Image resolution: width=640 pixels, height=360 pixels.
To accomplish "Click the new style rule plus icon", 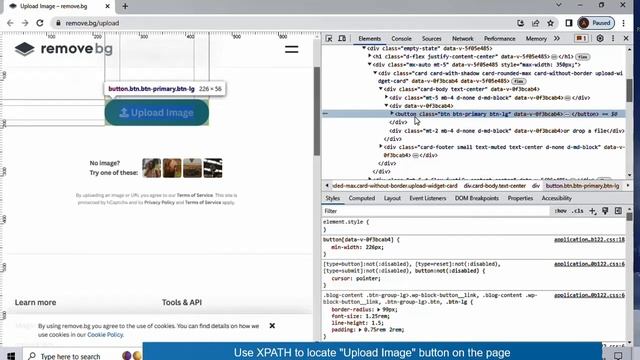I will pos(593,211).
